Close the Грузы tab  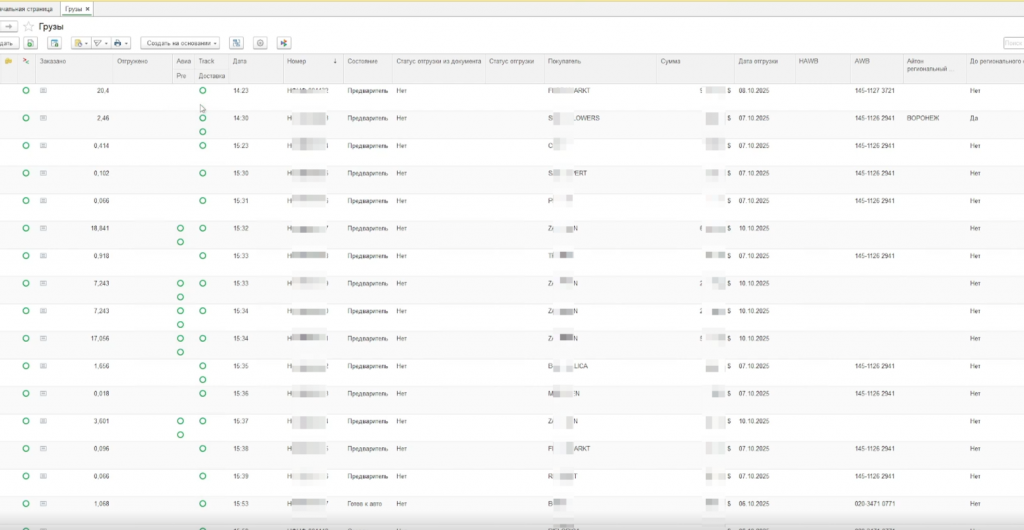pyautogui.click(x=87, y=8)
